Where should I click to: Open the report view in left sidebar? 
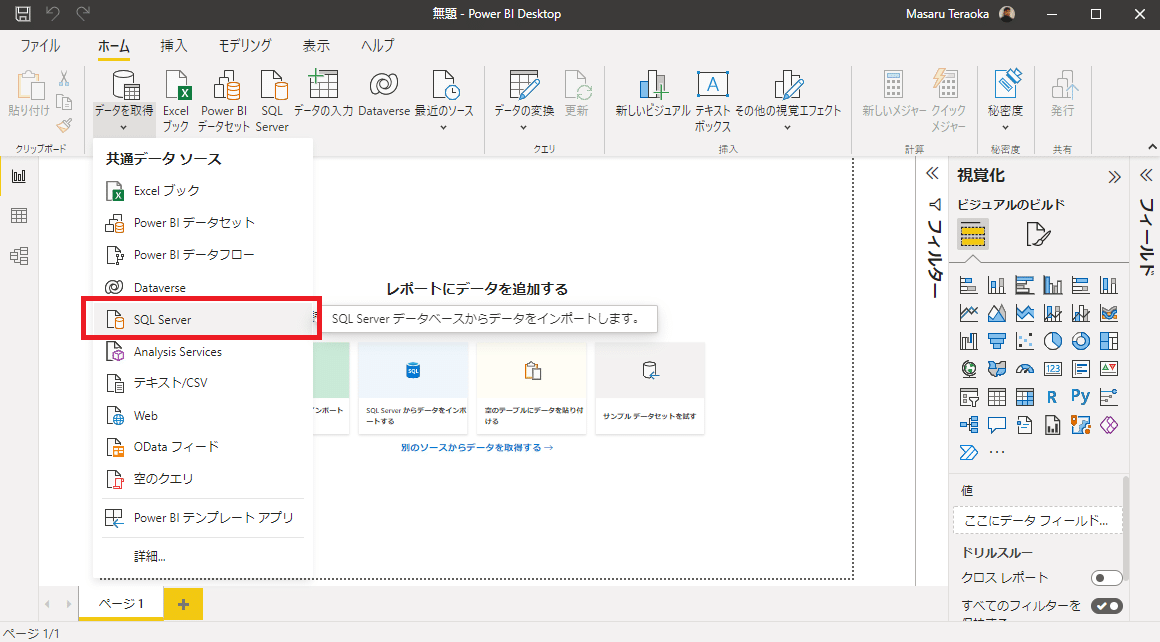point(19,176)
